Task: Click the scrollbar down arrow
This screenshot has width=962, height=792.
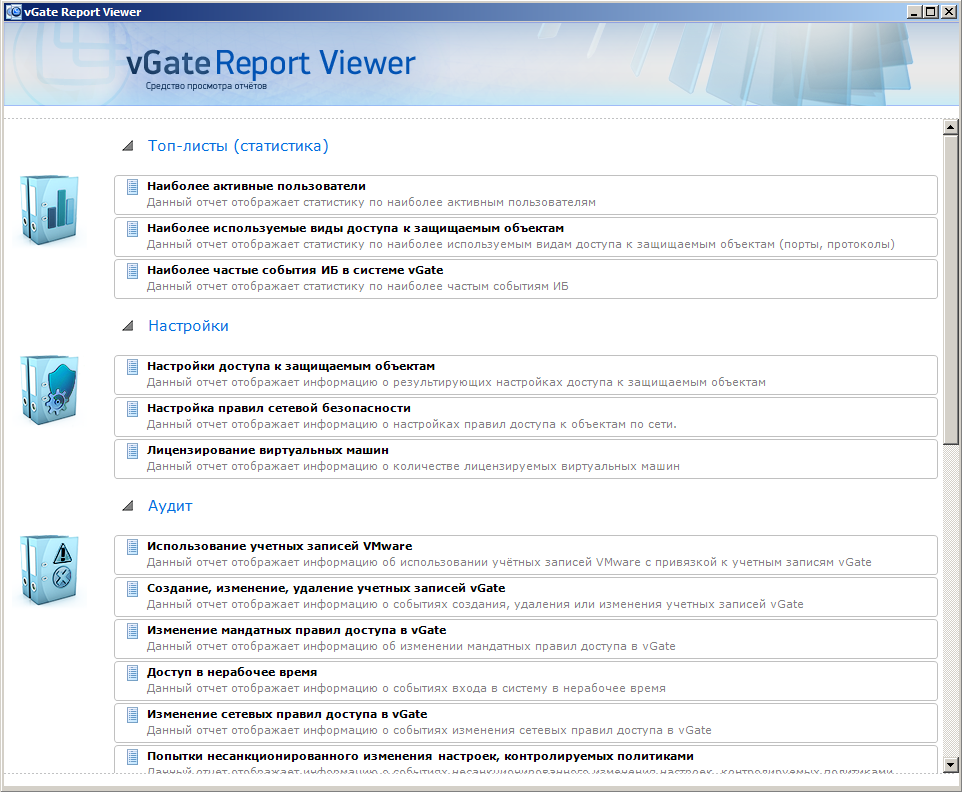Action: click(950, 764)
